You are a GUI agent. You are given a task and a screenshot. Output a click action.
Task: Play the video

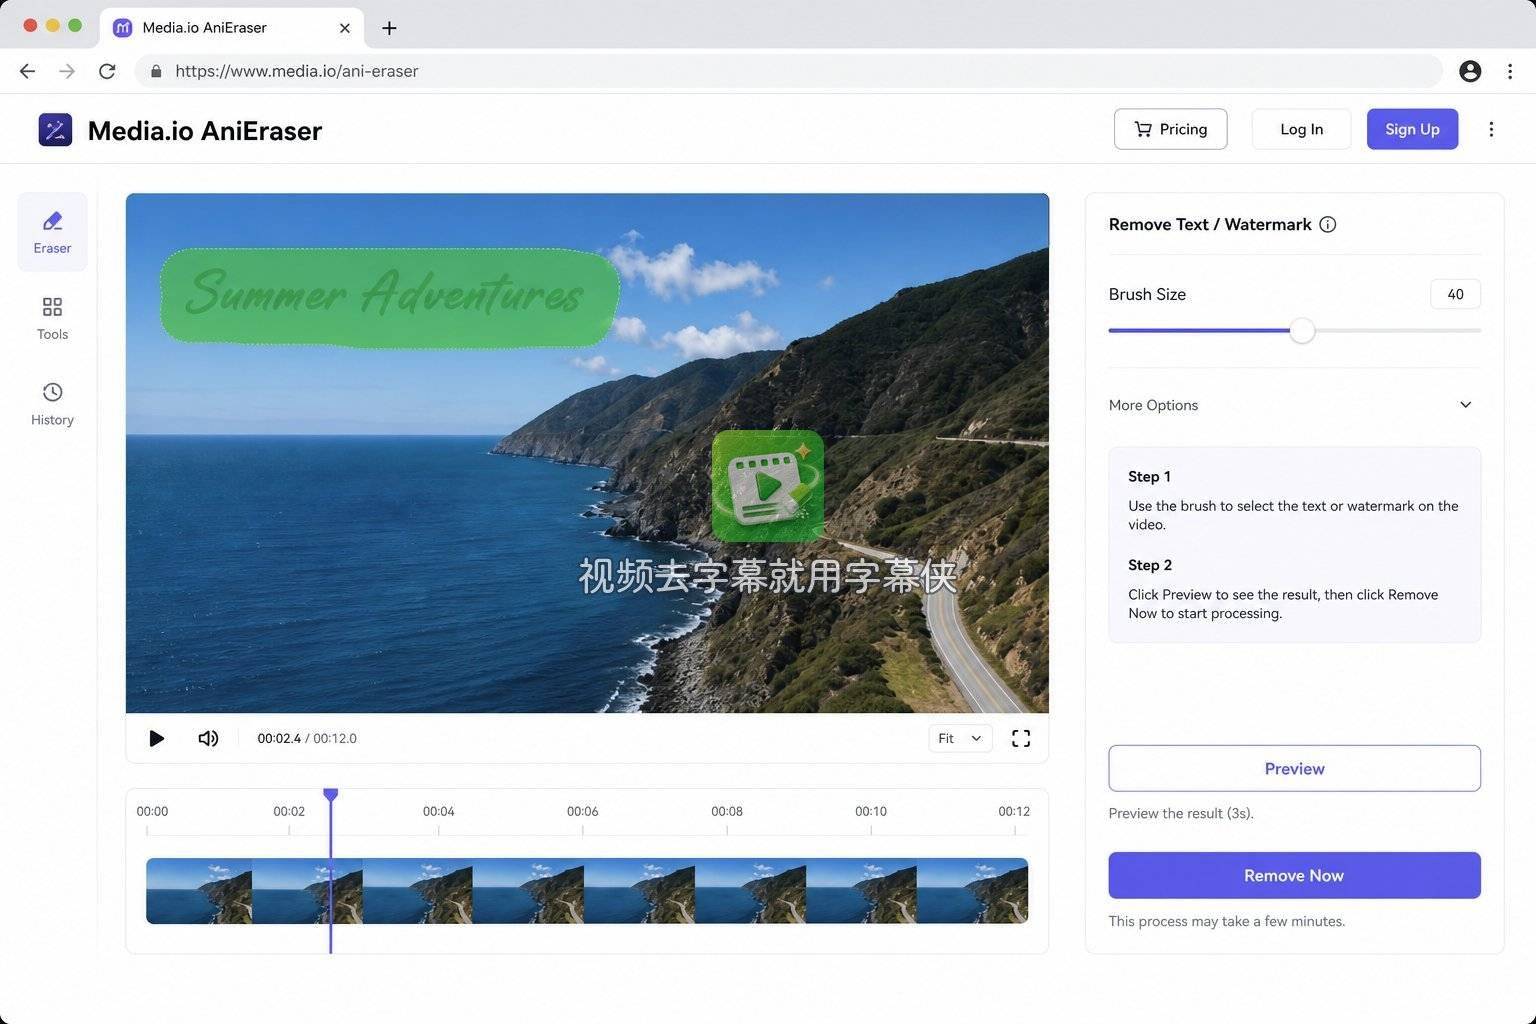pyautogui.click(x=156, y=738)
